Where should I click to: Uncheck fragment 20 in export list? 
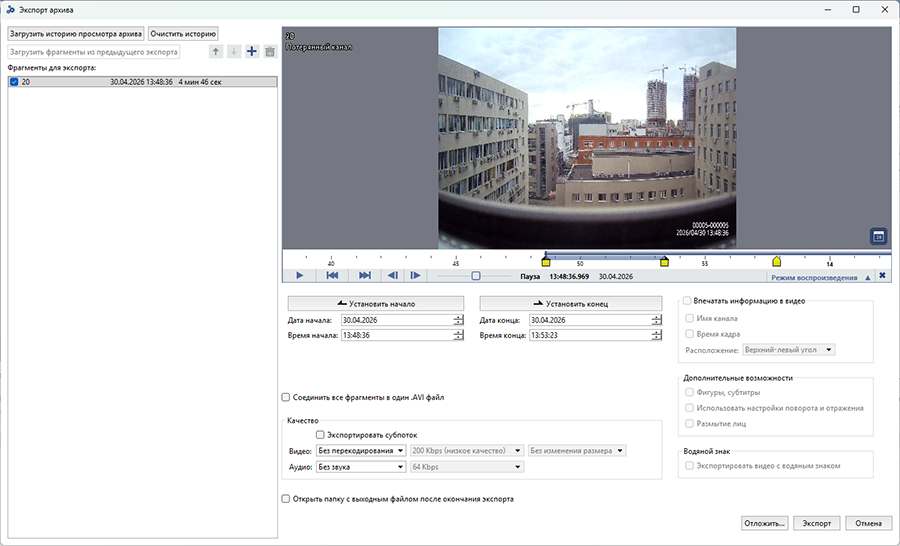(14, 82)
